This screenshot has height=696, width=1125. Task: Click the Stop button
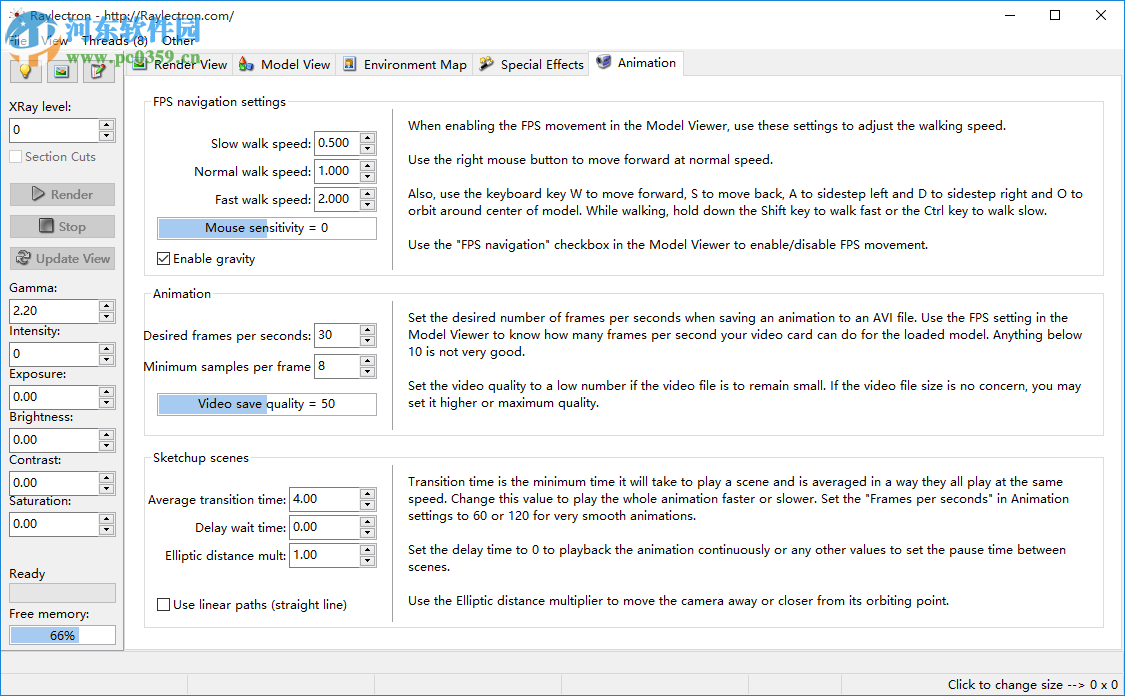click(62, 227)
